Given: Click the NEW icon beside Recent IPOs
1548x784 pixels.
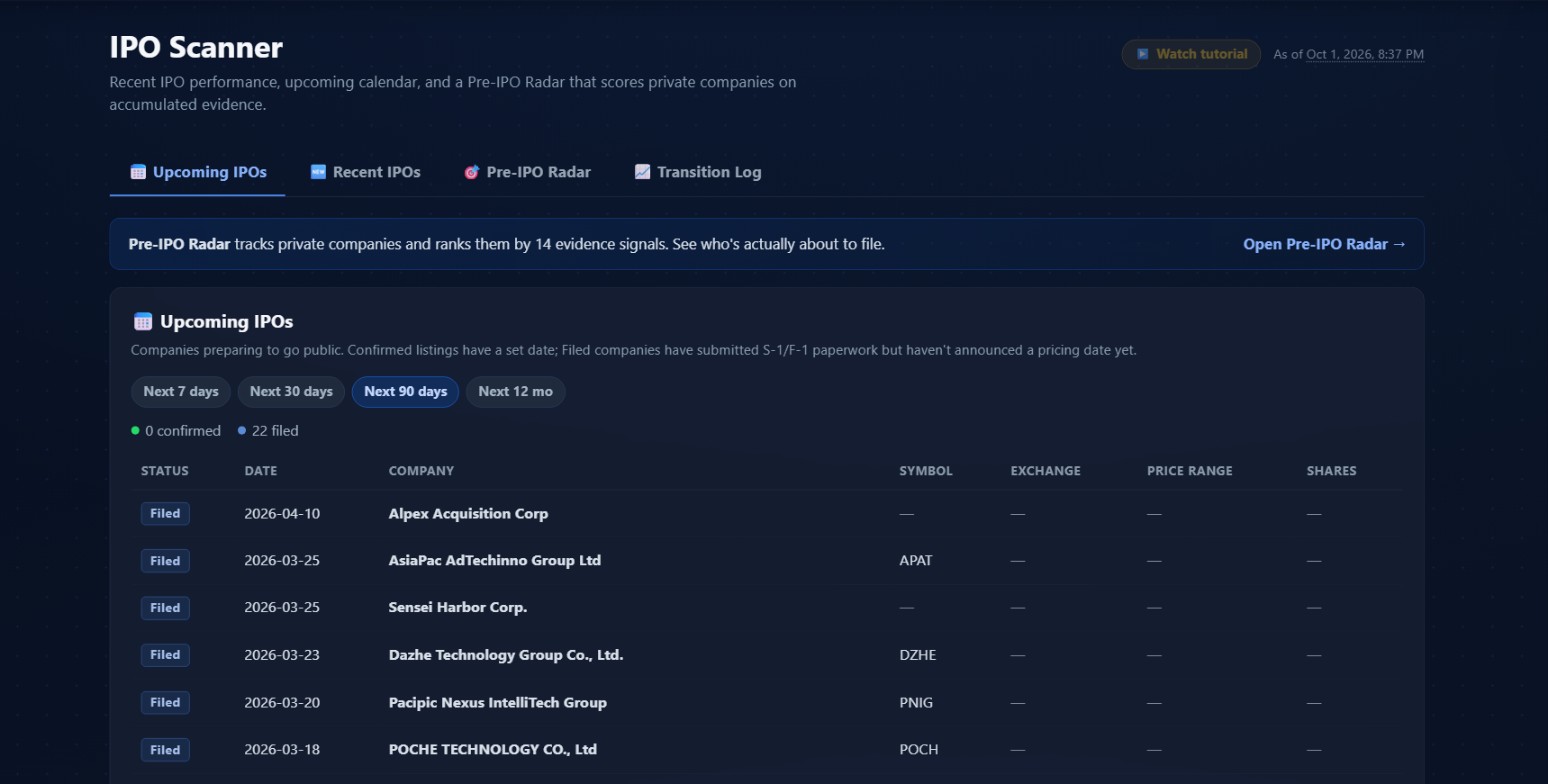Looking at the screenshot, I should (318, 172).
